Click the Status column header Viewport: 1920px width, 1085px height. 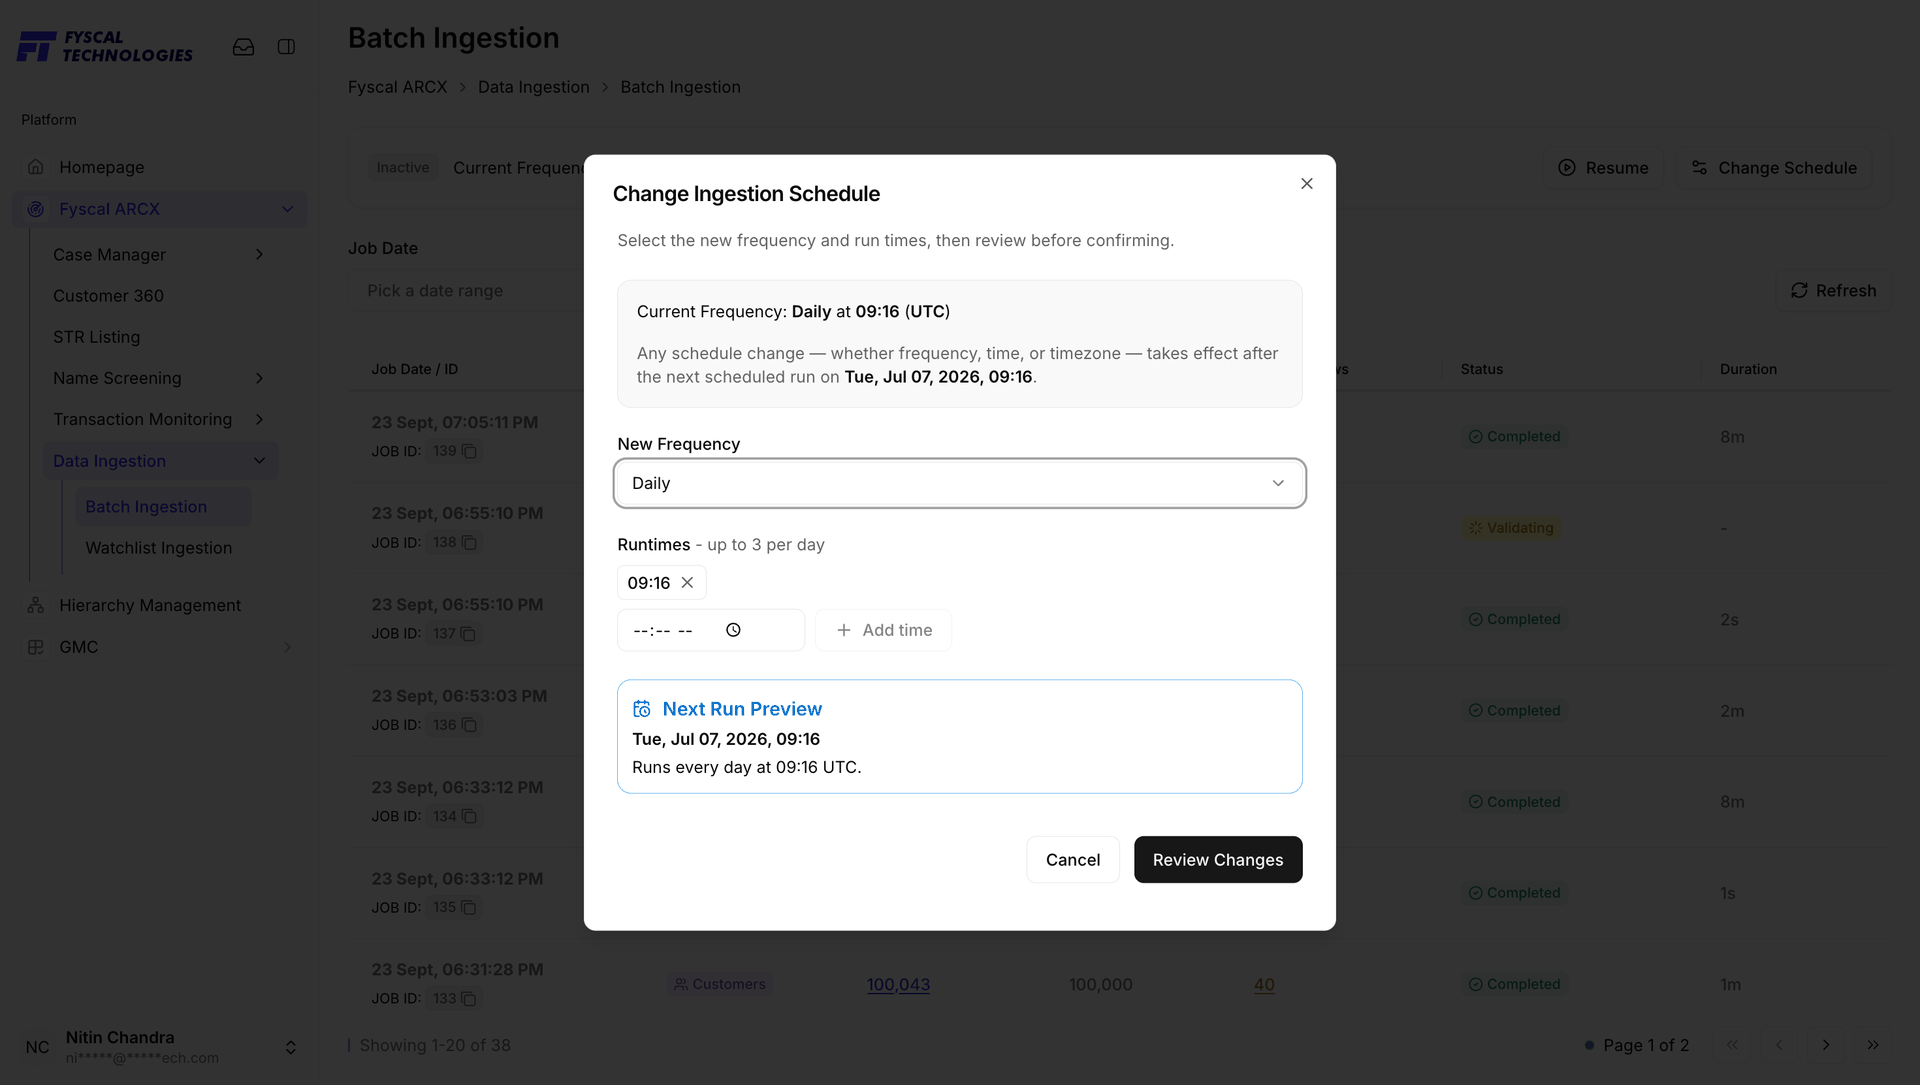point(1481,369)
